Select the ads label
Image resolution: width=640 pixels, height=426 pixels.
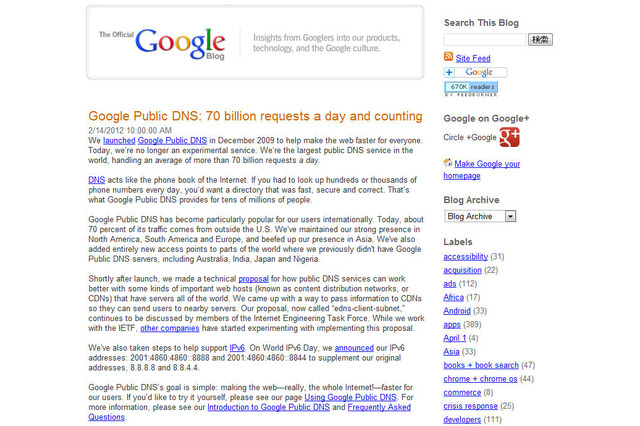click(450, 284)
